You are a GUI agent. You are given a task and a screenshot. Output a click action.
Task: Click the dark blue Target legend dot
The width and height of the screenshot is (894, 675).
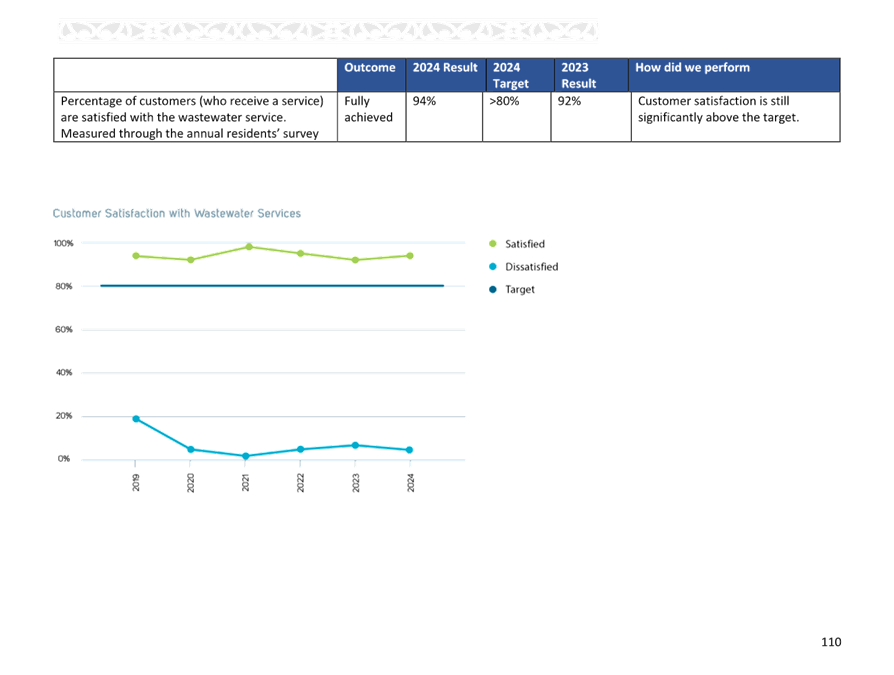click(x=493, y=289)
